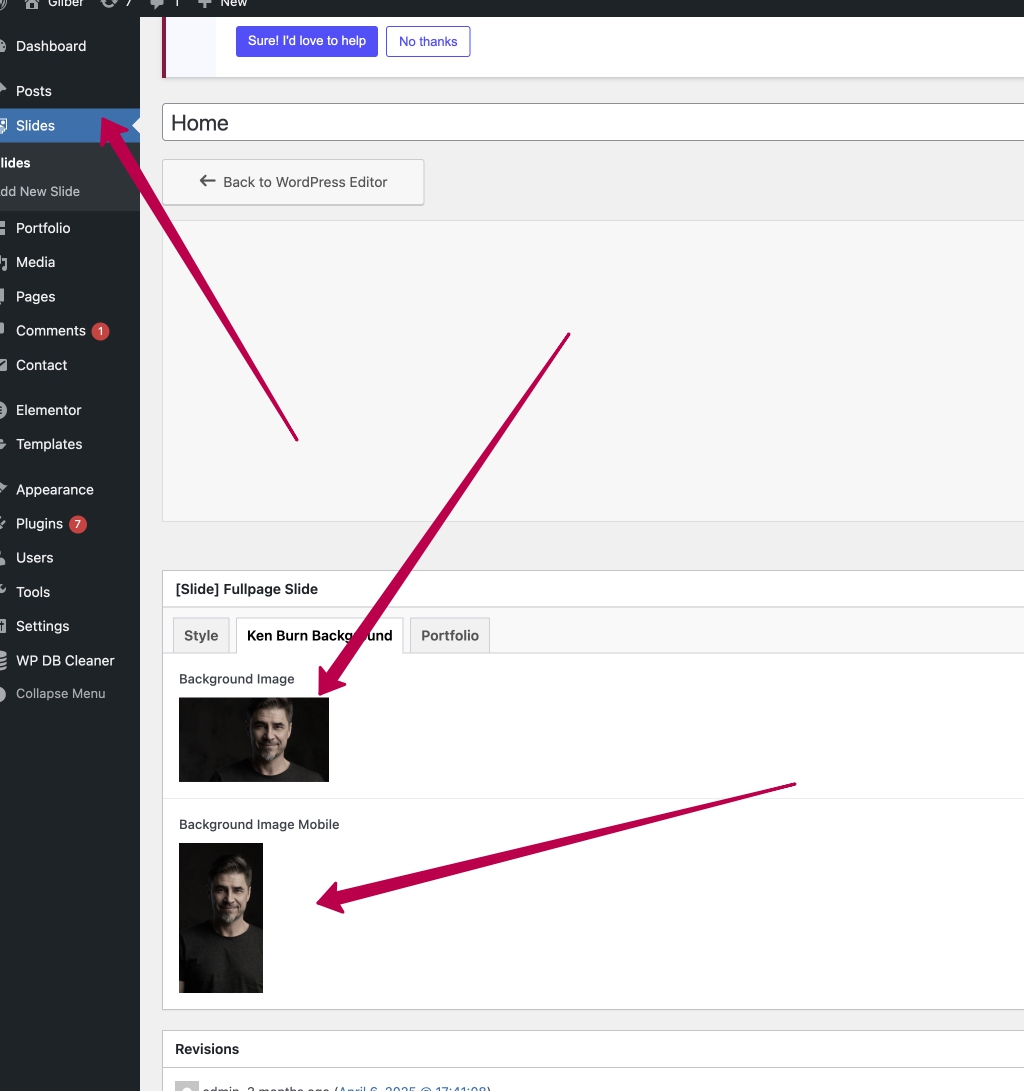The height and width of the screenshot is (1091, 1024).
Task: Open Dashboard from the sidebar
Action: (50, 46)
